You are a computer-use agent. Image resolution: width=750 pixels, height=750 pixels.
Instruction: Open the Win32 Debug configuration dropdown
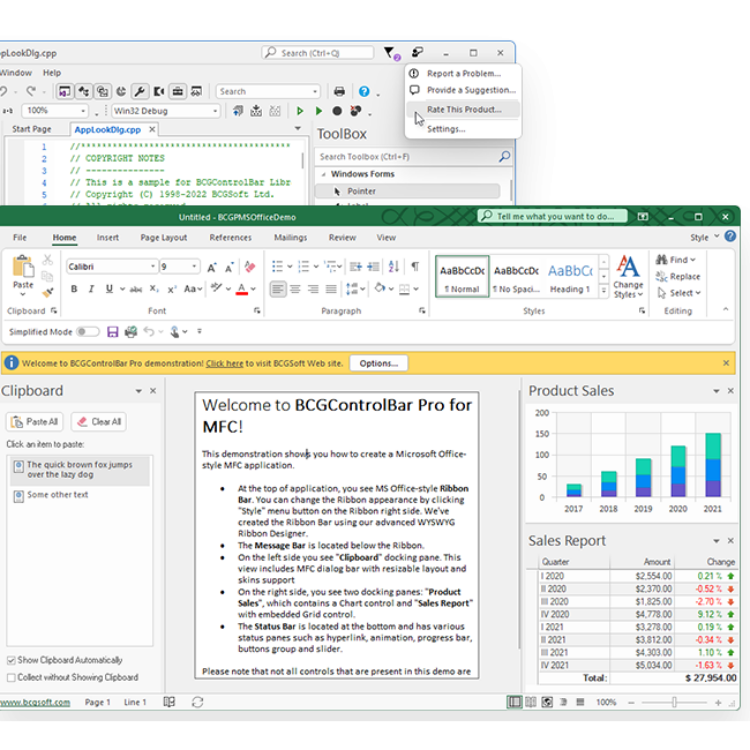pyautogui.click(x=214, y=111)
